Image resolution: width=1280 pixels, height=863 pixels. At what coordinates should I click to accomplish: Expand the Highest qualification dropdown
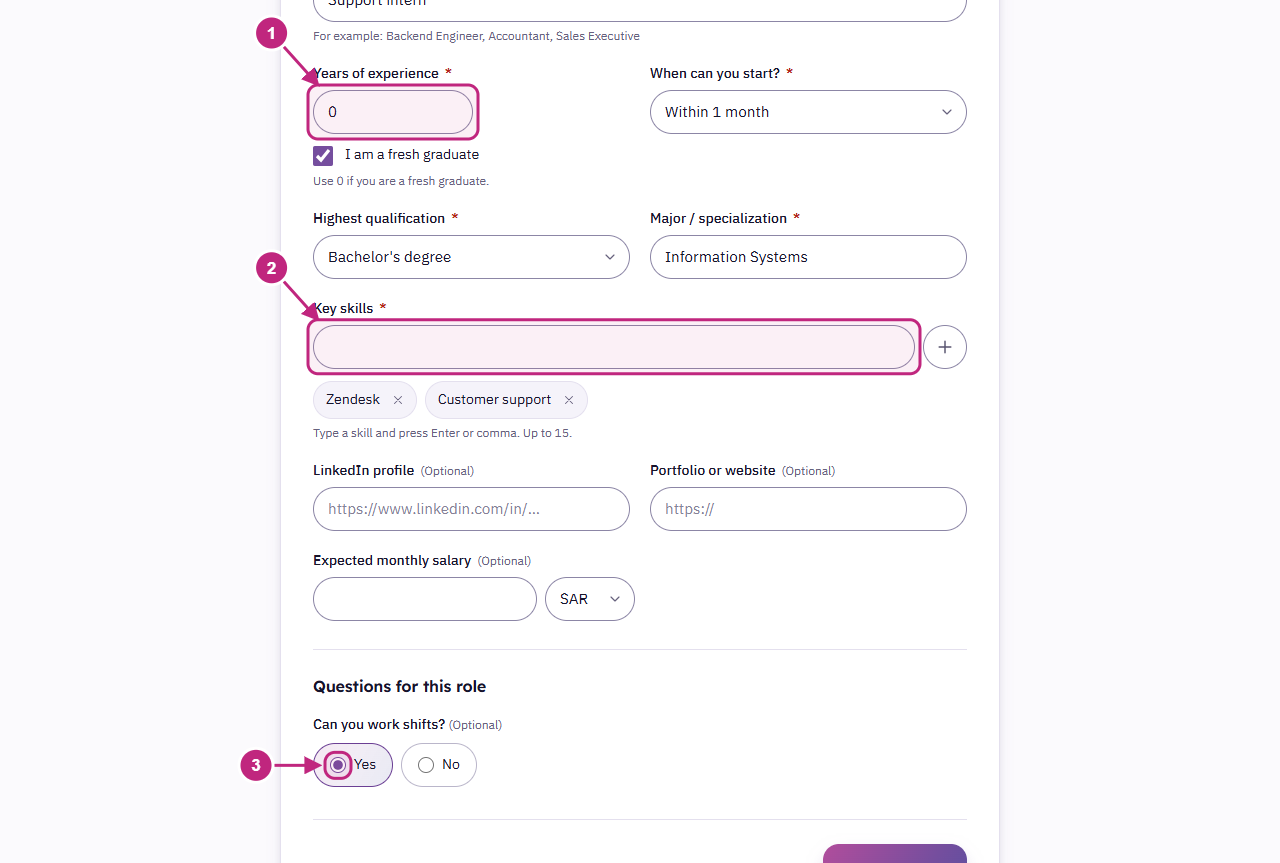pyautogui.click(x=471, y=257)
